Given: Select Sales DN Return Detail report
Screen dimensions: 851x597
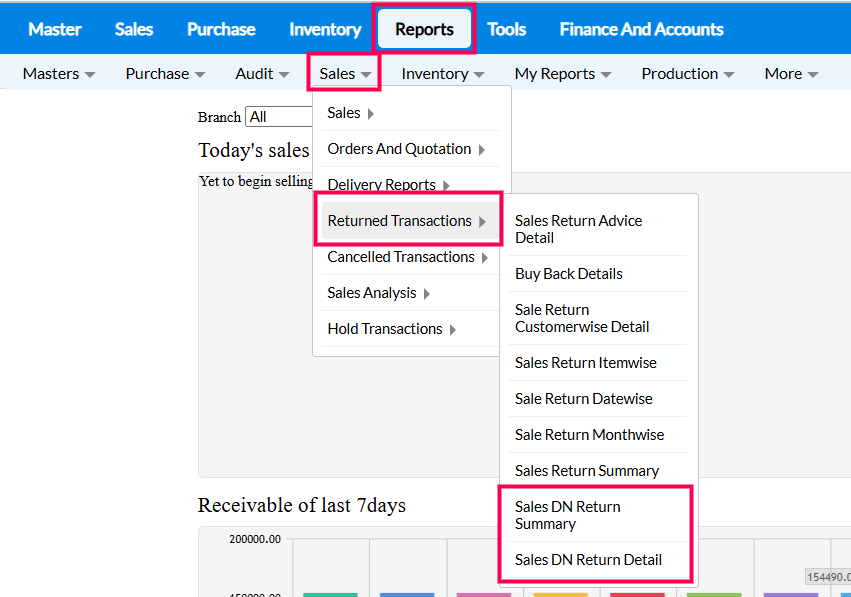Looking at the screenshot, I should click(588, 560).
